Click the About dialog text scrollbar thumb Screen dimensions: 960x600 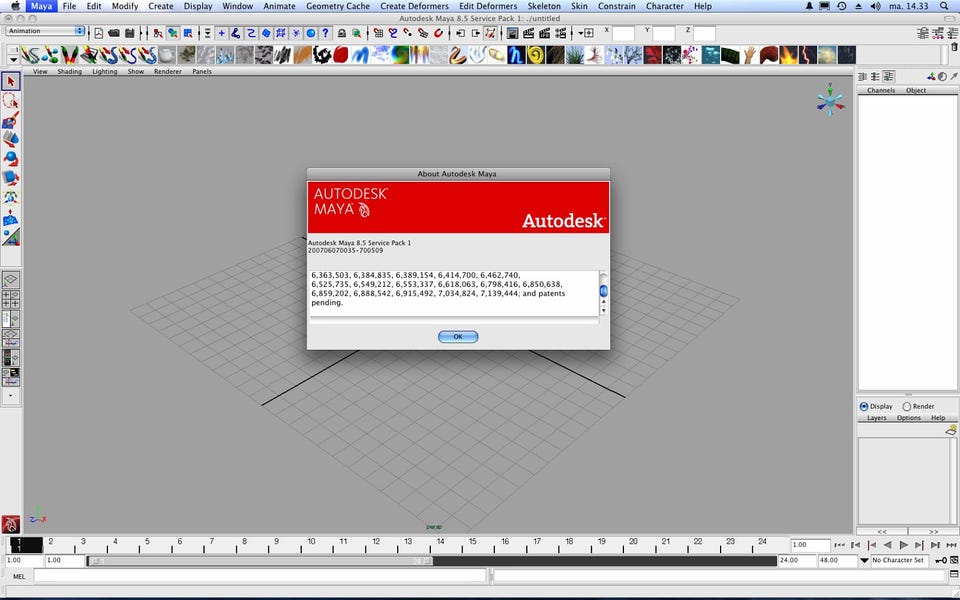pyautogui.click(x=603, y=291)
